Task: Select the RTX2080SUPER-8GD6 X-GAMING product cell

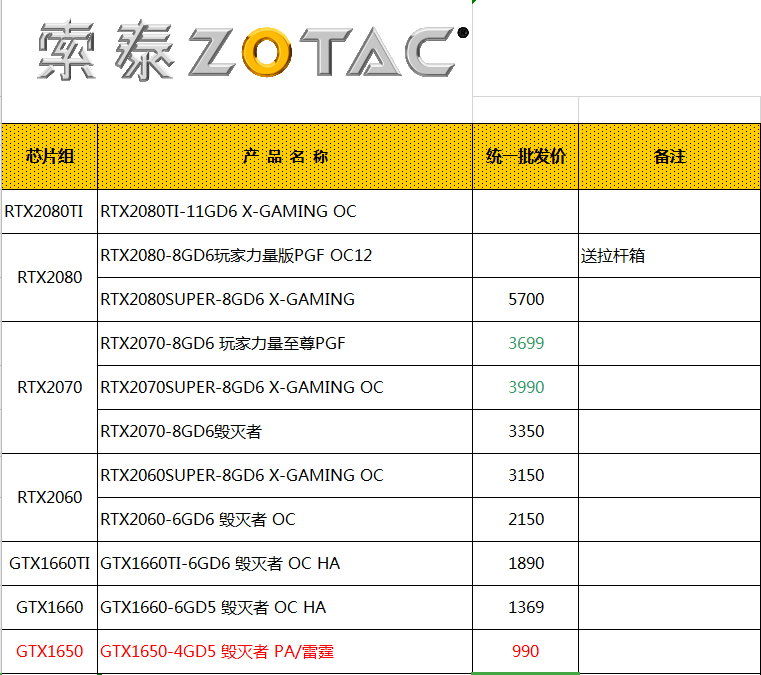Action: (x=285, y=299)
